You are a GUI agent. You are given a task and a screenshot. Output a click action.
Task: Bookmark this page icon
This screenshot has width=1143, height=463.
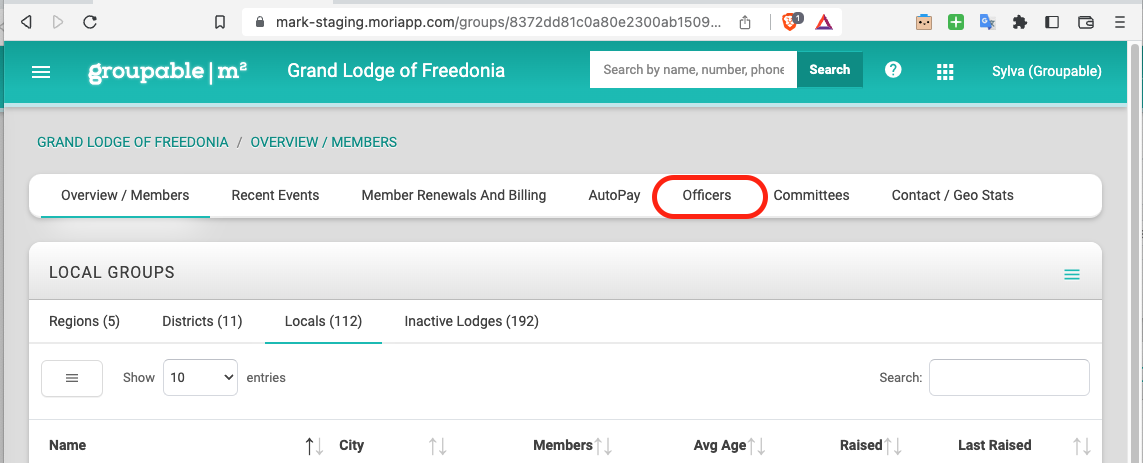[x=221, y=21]
